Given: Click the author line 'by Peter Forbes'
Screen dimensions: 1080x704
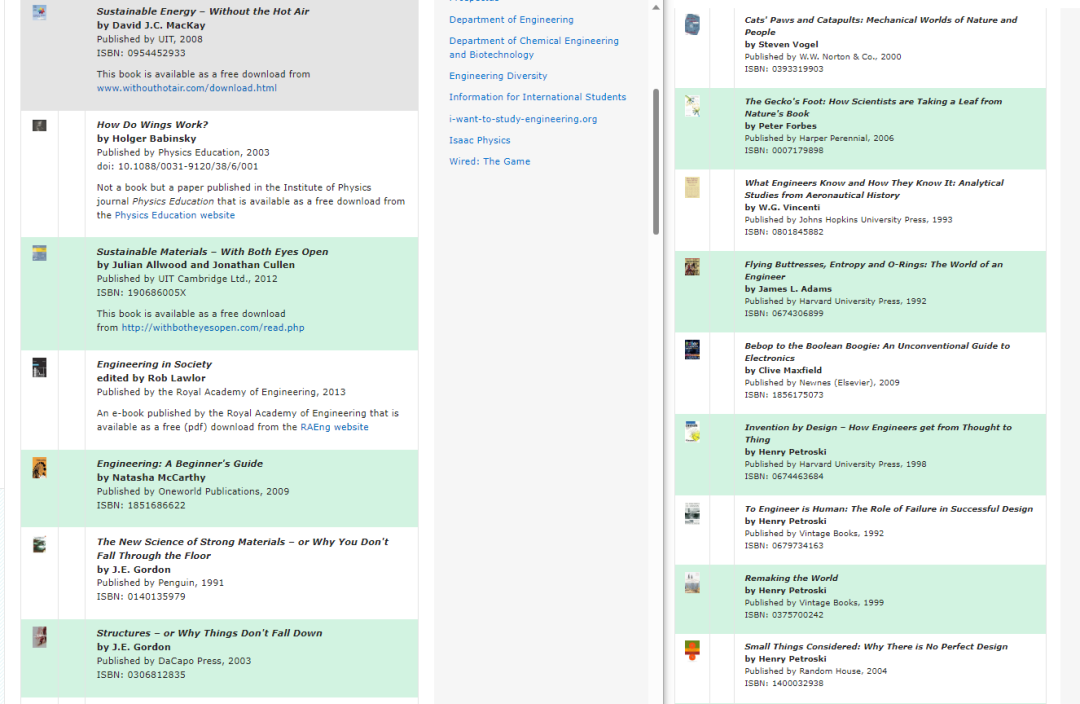Looking at the screenshot, I should pyautogui.click(x=780, y=126).
